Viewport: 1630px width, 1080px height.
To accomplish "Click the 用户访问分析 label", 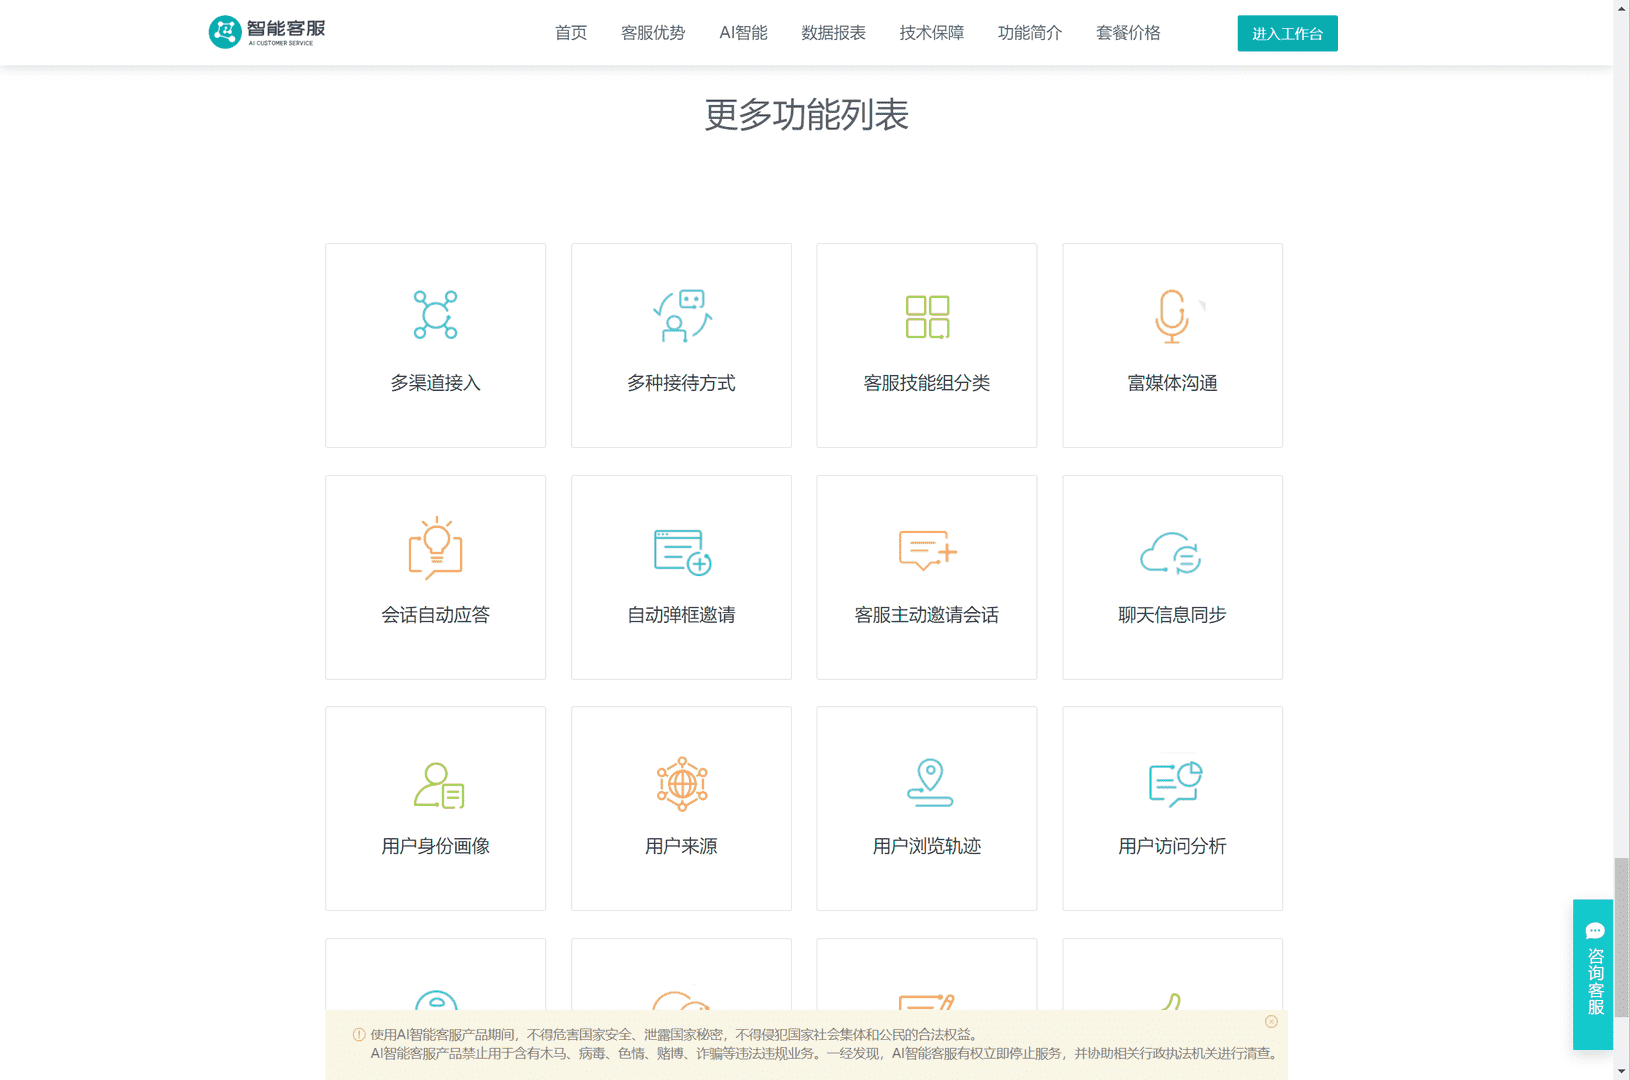I will (x=1172, y=846).
